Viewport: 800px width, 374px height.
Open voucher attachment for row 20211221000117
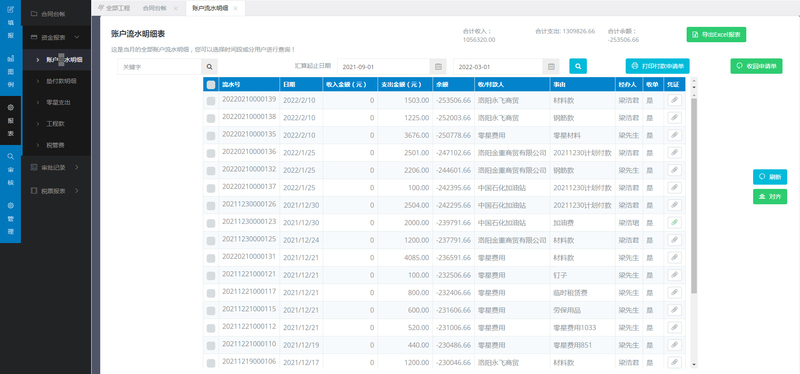click(674, 292)
